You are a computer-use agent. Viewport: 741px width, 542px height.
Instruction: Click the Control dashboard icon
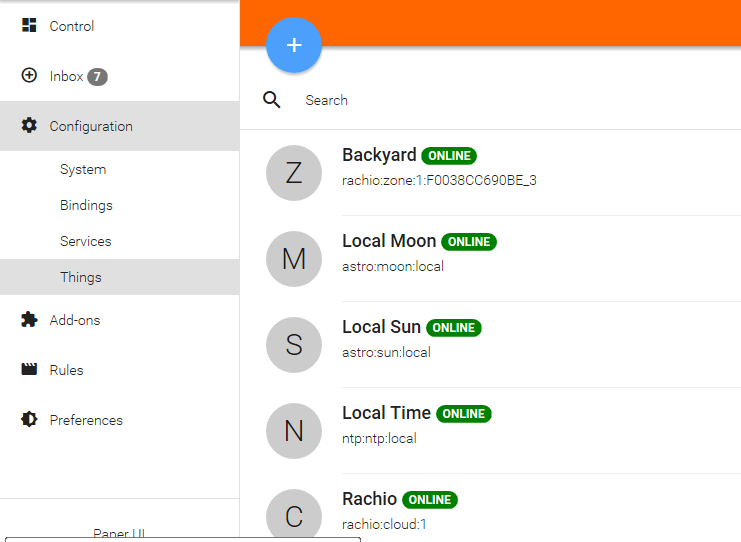[x=29, y=26]
